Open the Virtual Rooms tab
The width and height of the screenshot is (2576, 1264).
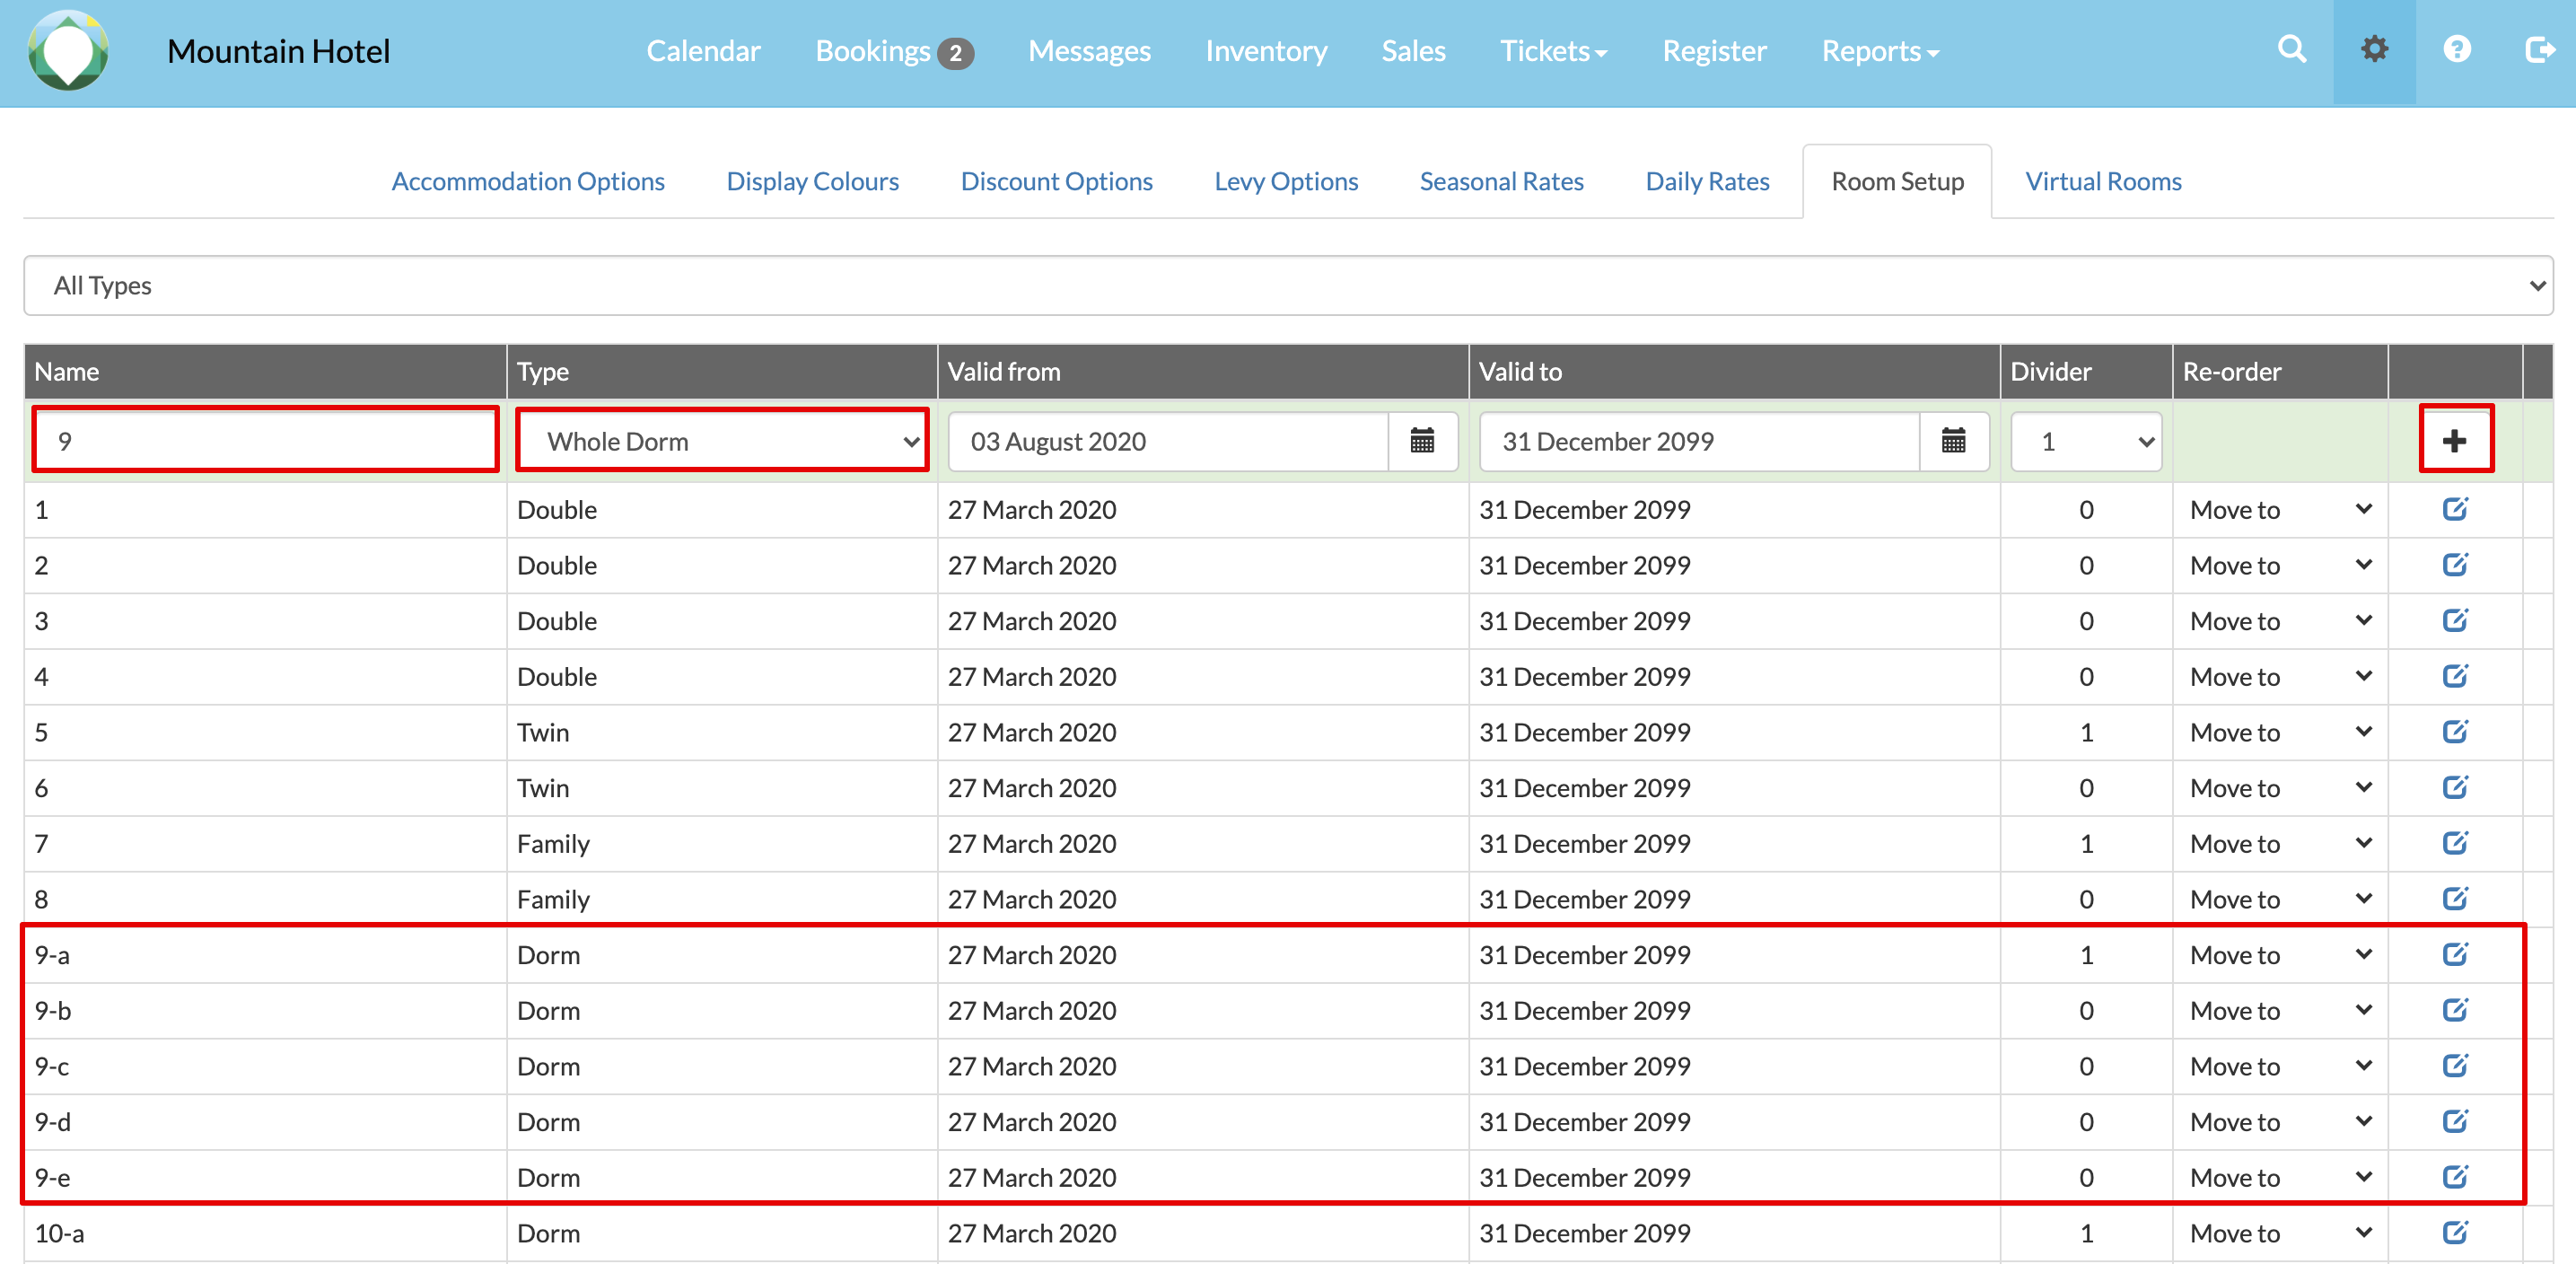pyautogui.click(x=2102, y=181)
